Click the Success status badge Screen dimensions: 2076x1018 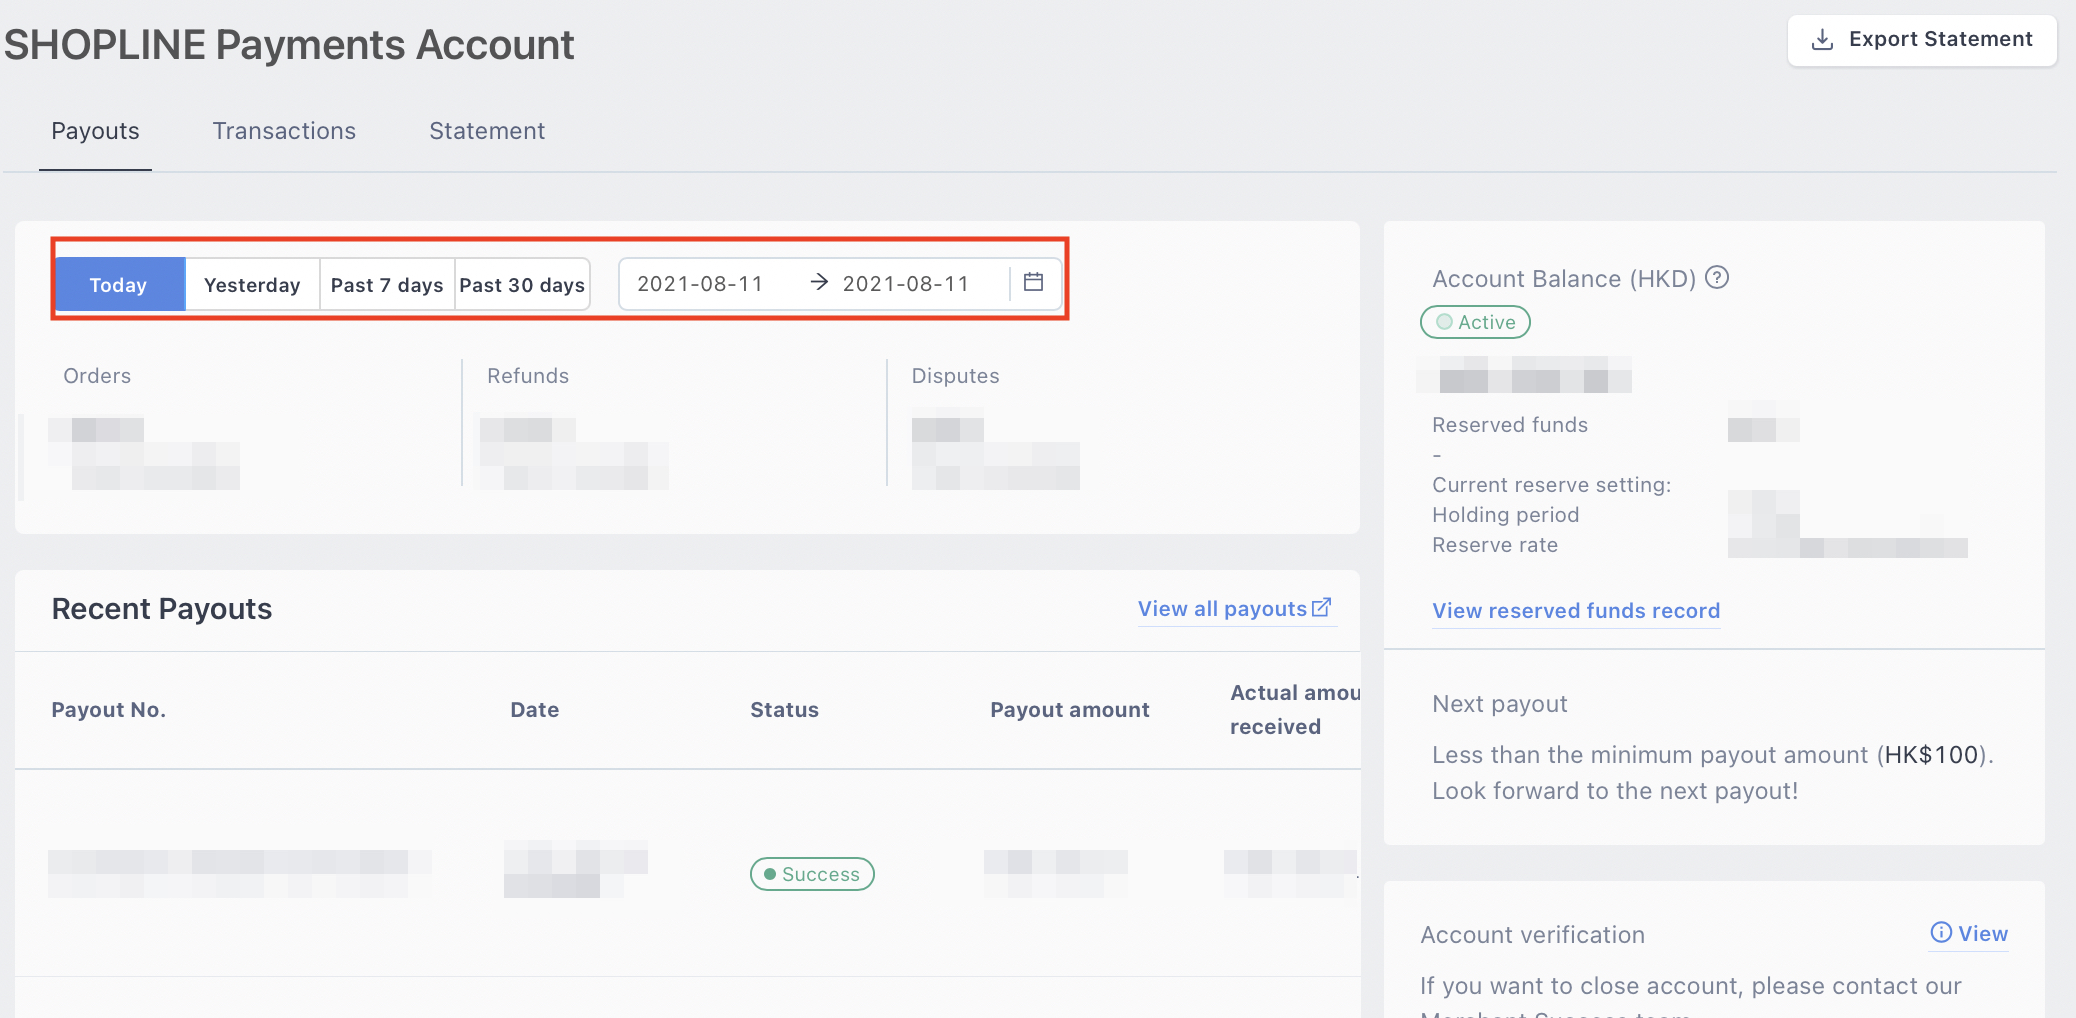[x=812, y=874]
